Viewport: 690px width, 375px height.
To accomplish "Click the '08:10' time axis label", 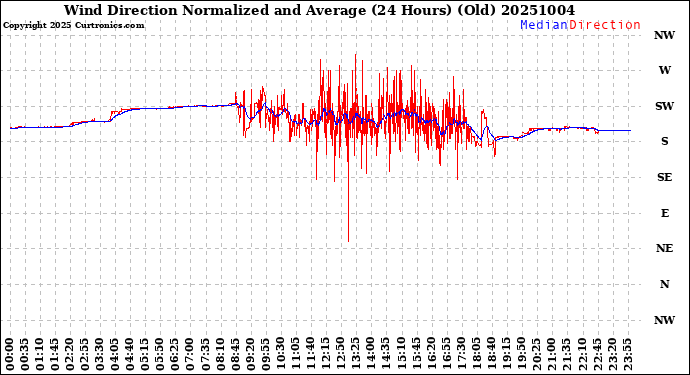I will coord(220,355).
